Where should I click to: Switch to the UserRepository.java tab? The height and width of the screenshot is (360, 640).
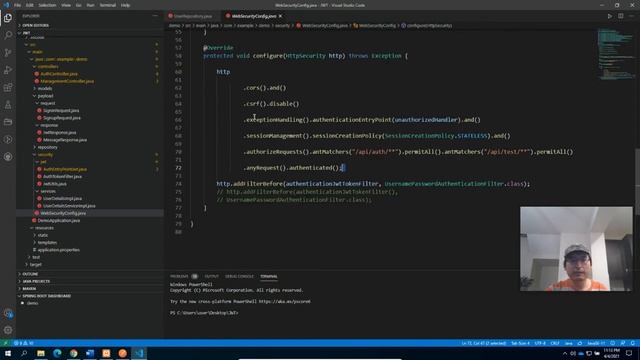pos(193,16)
